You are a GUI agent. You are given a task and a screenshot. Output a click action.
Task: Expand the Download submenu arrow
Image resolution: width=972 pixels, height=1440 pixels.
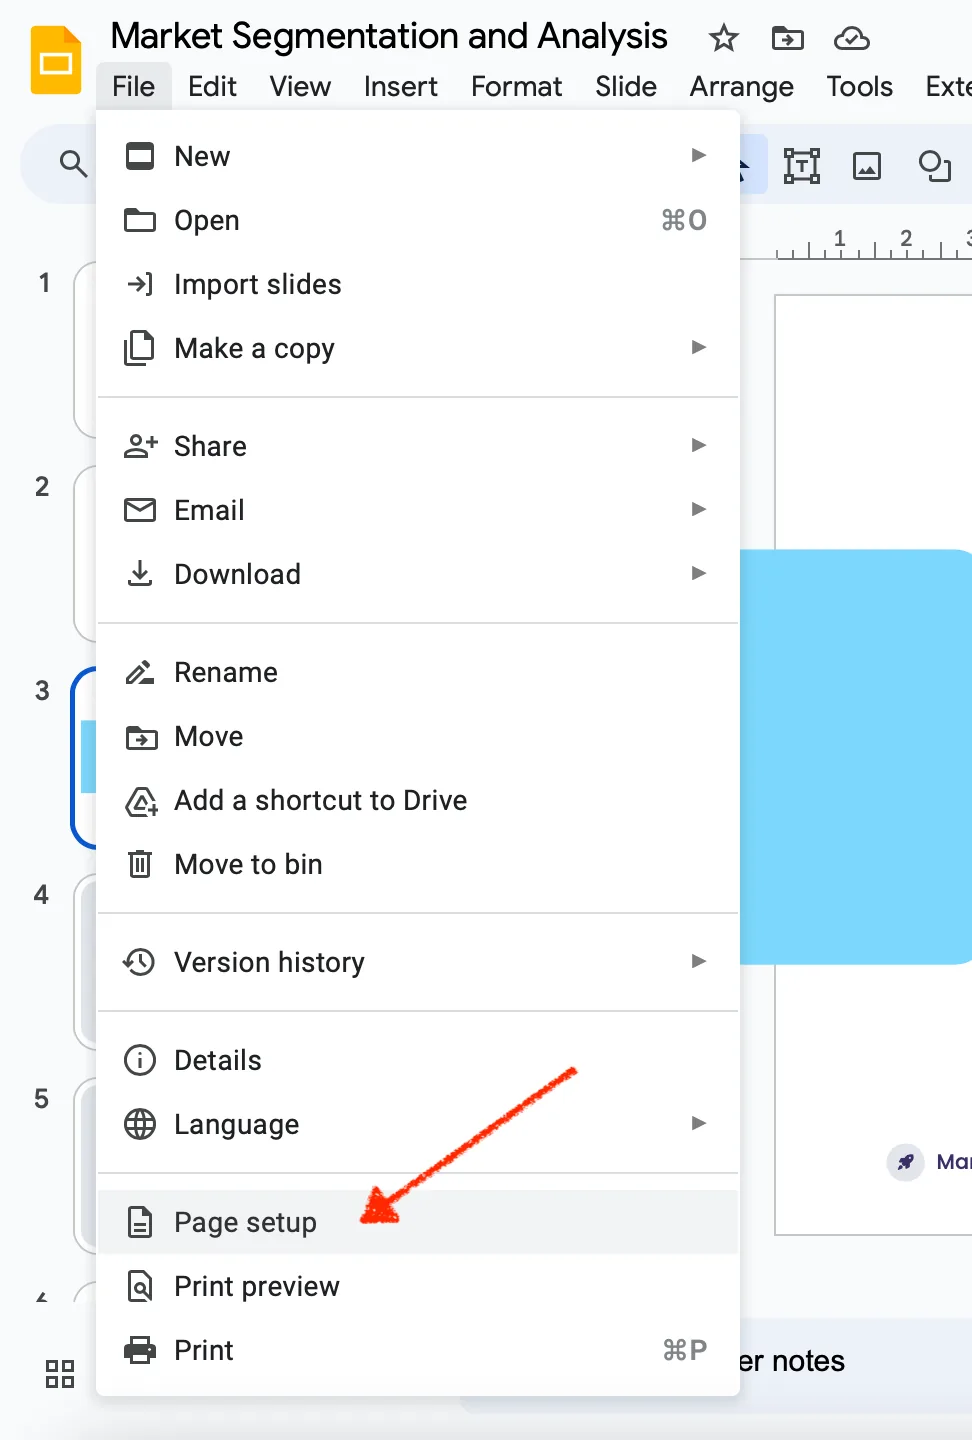point(699,573)
